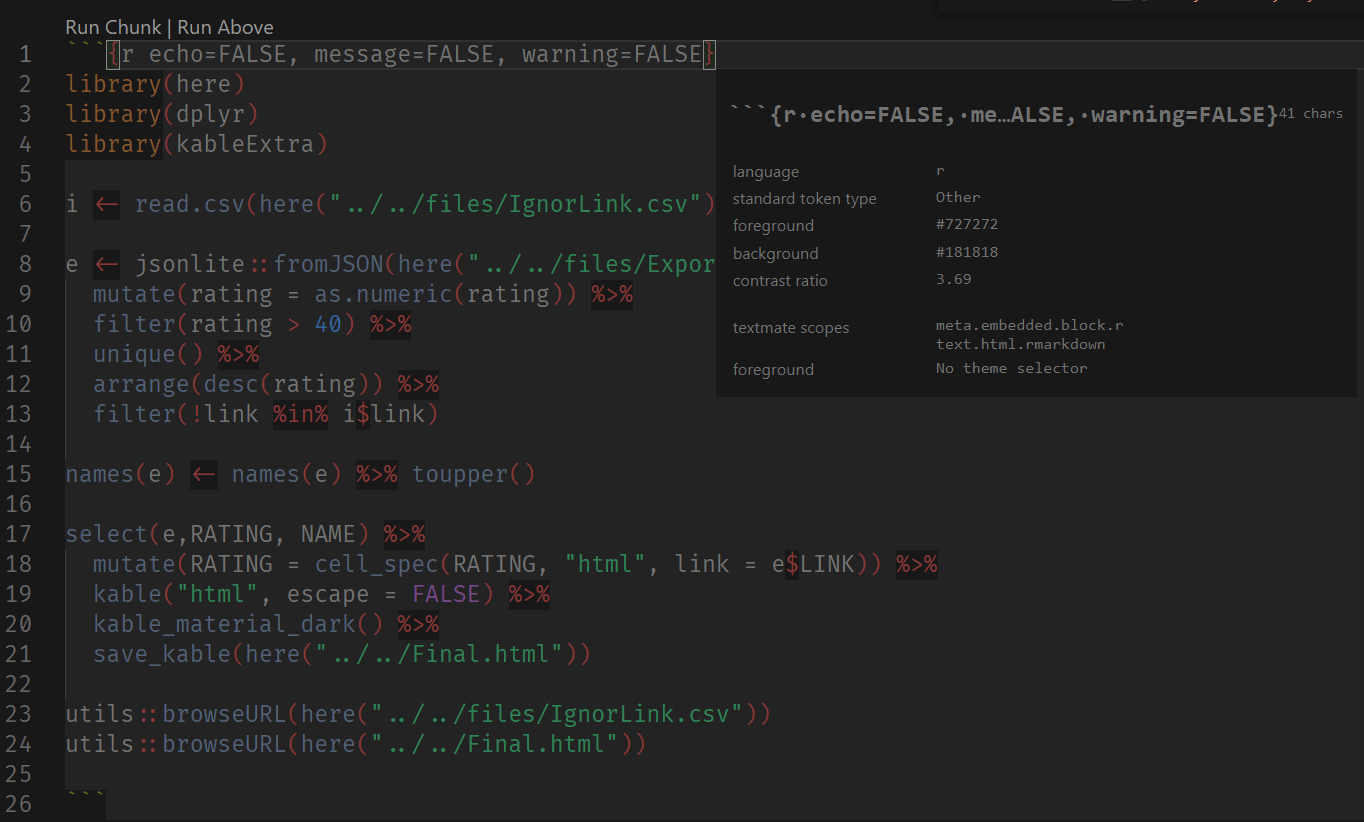Click line number 1 in the gutter

click(x=24, y=54)
